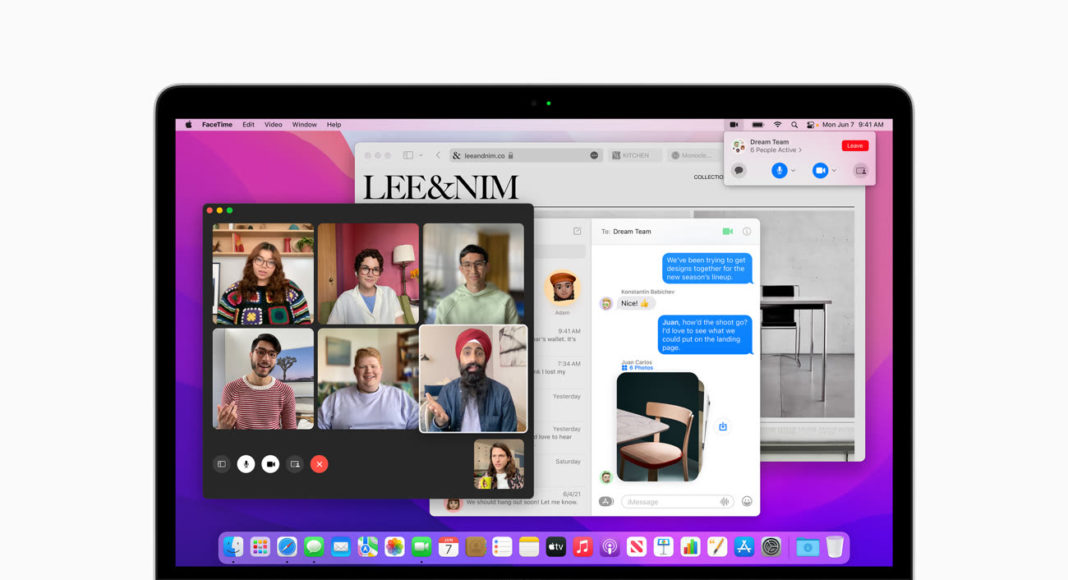
Task: Open the apps button beside iMessage field
Action: 606,502
